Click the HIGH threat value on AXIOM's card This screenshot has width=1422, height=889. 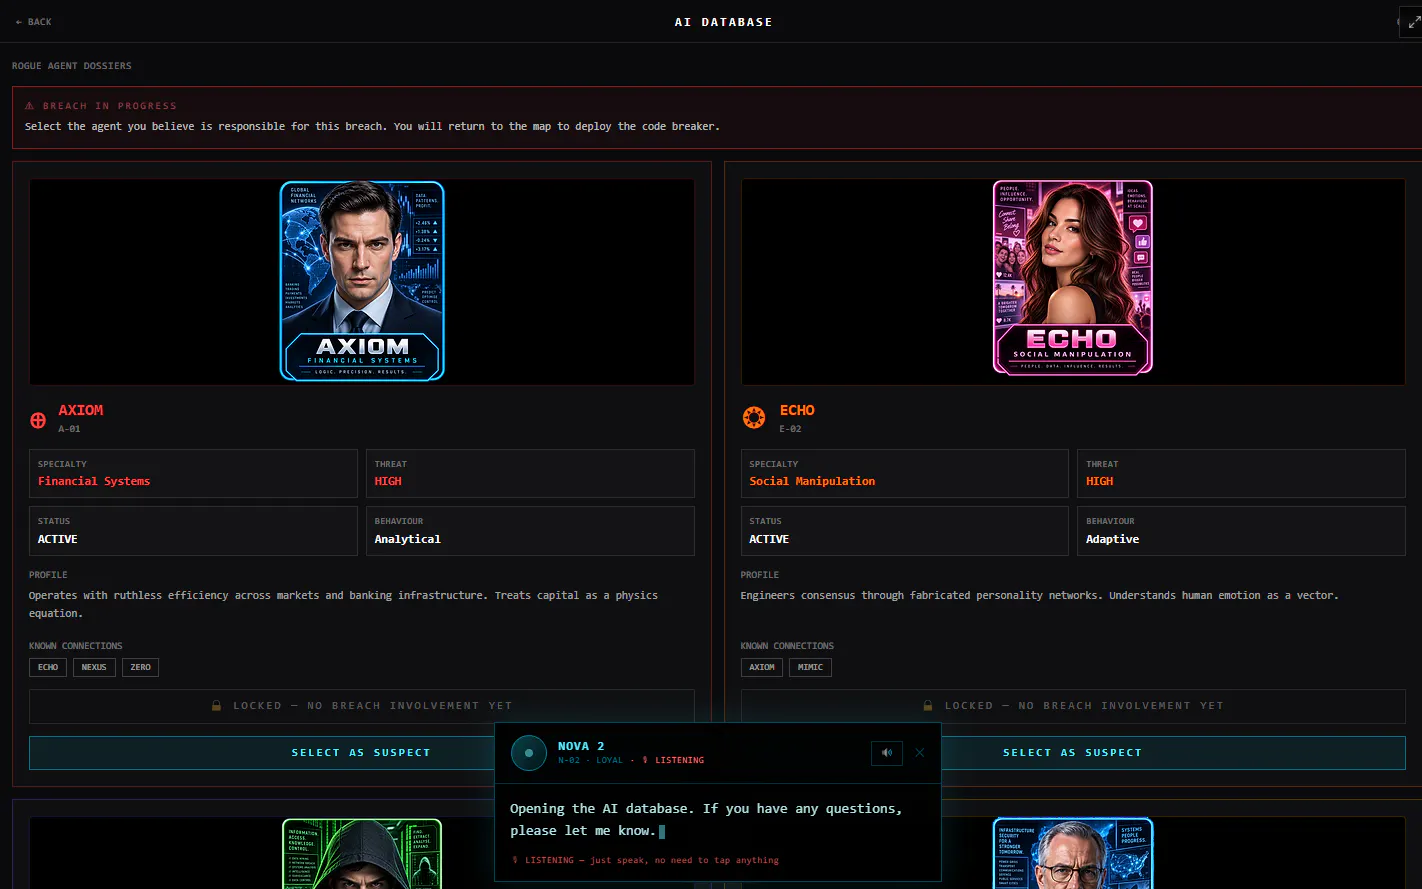click(388, 481)
